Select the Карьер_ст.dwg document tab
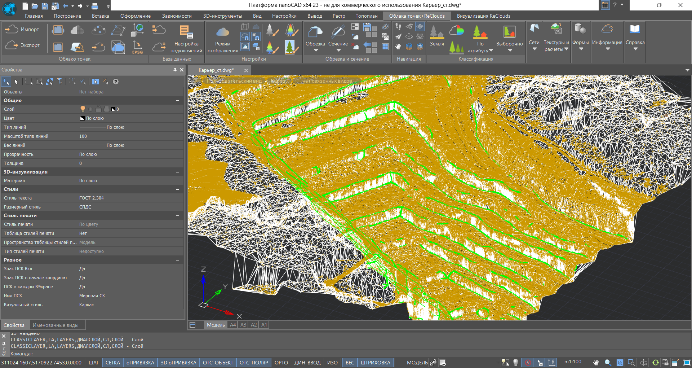The image size is (692, 368). click(x=215, y=70)
